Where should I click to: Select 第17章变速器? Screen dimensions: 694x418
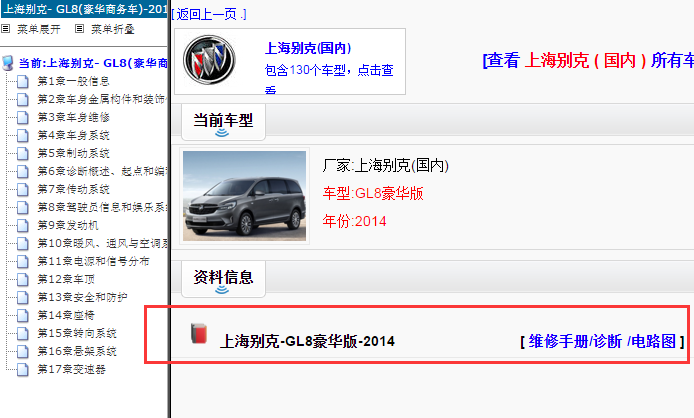pos(71,369)
